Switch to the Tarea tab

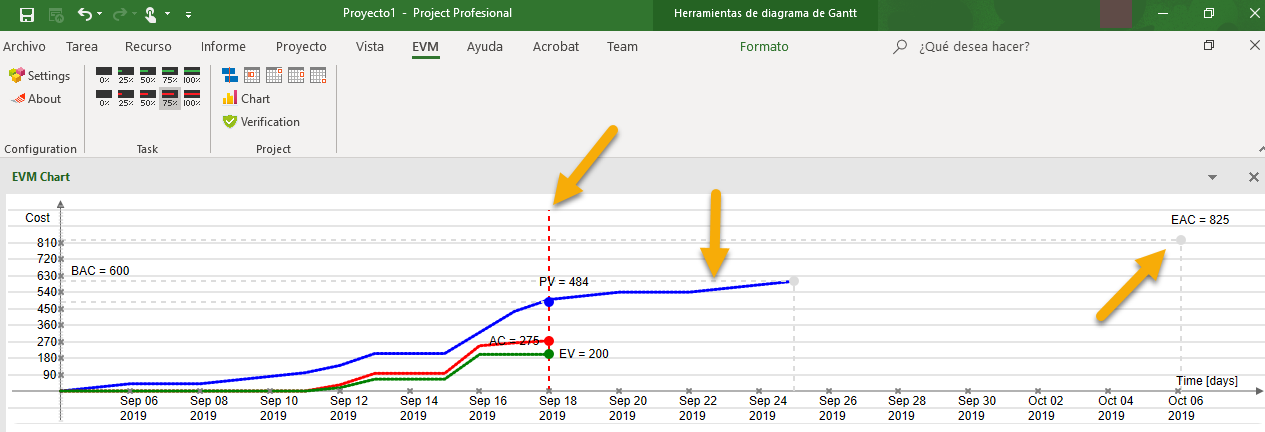81,46
